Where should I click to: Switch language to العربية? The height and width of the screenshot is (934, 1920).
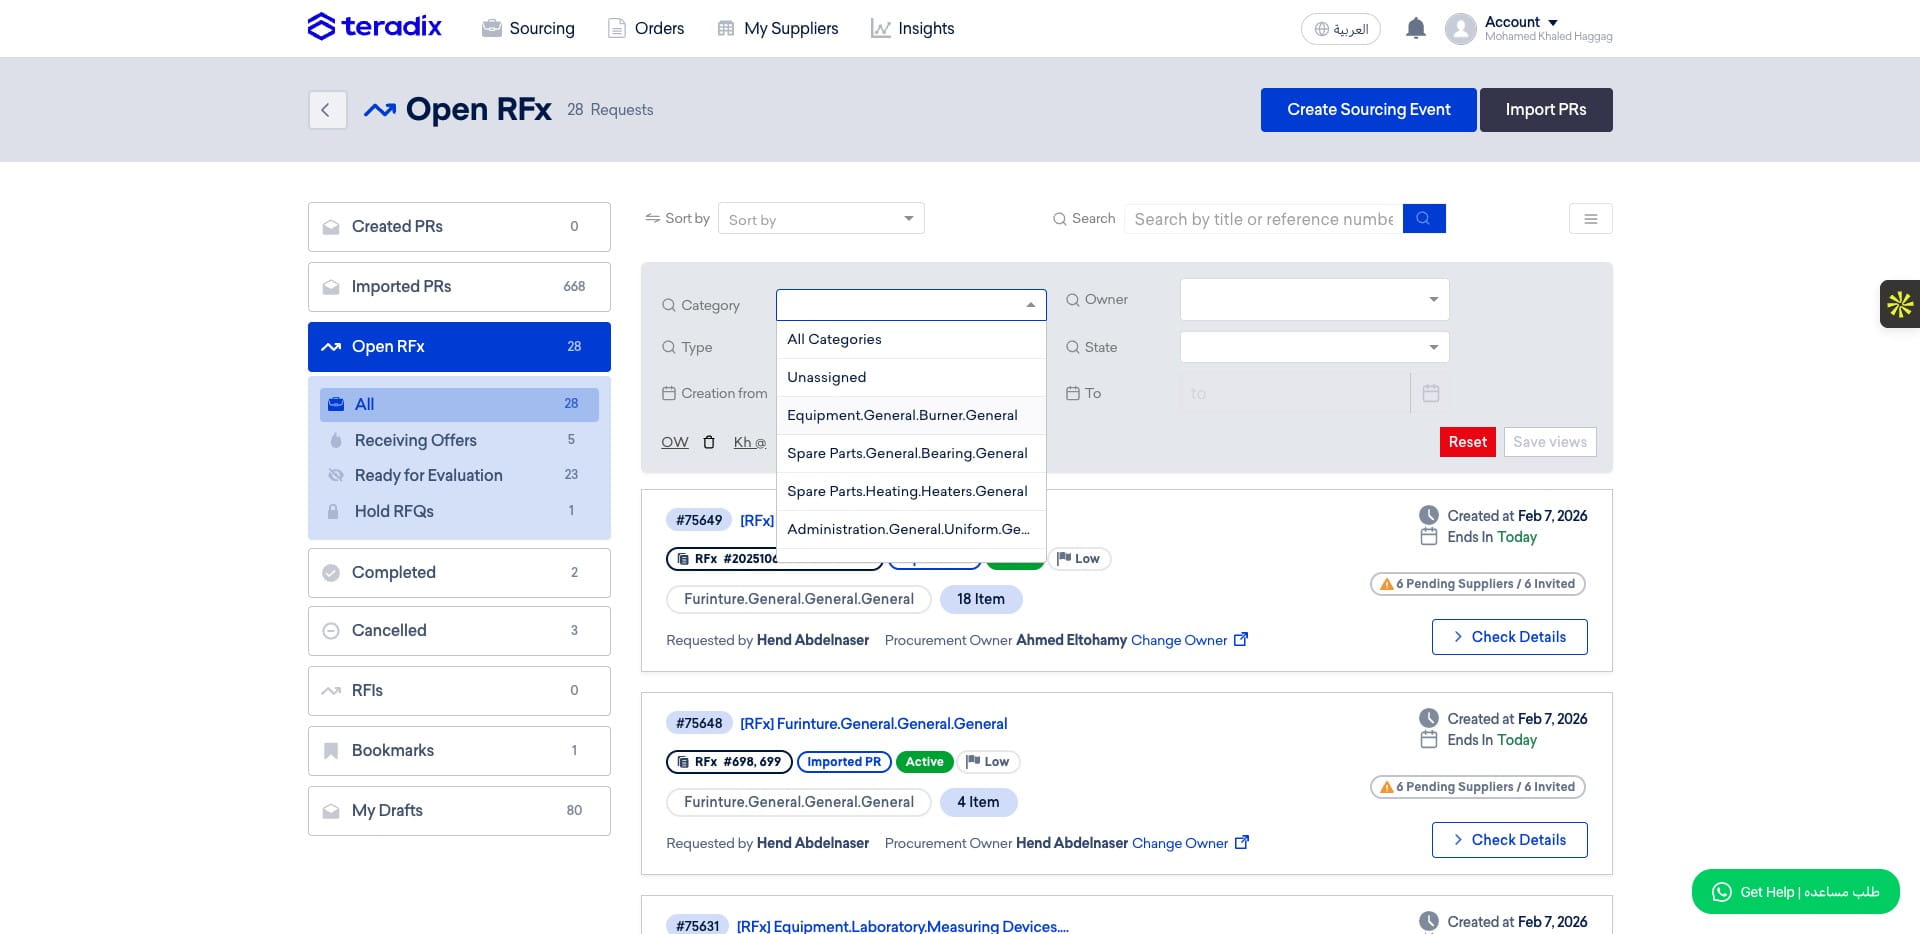pos(1340,28)
